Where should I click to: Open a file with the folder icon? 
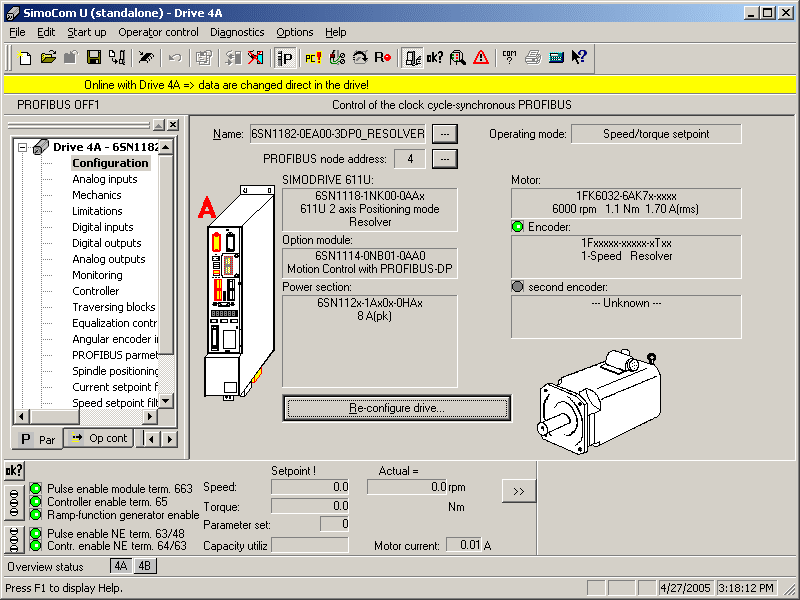tap(48, 58)
